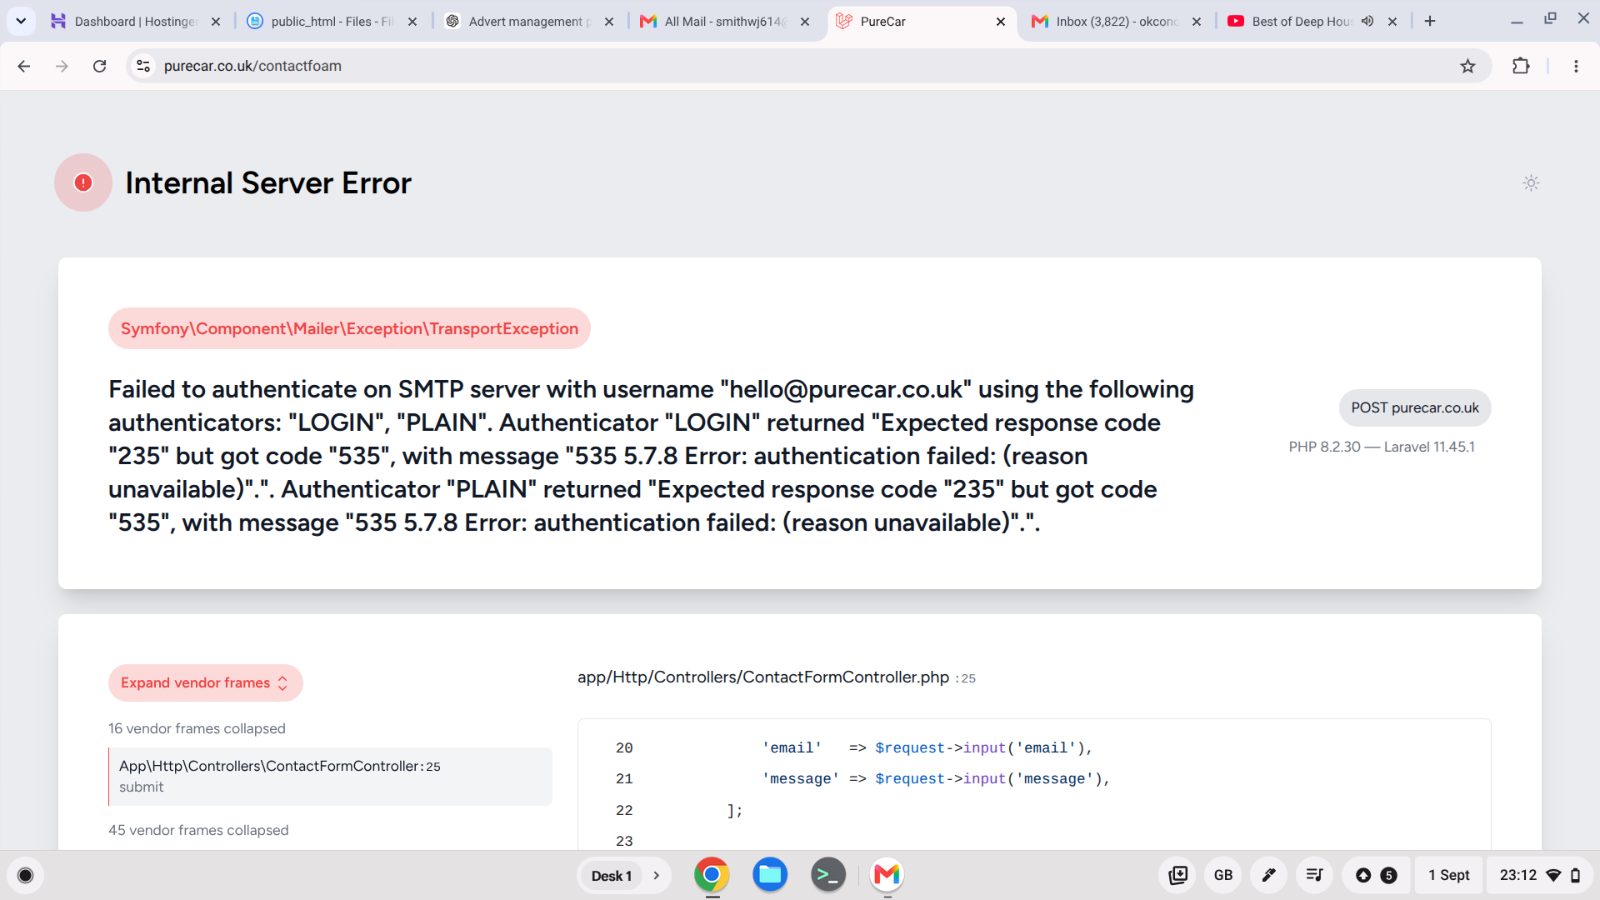Bookmark this page with the star

1468,66
